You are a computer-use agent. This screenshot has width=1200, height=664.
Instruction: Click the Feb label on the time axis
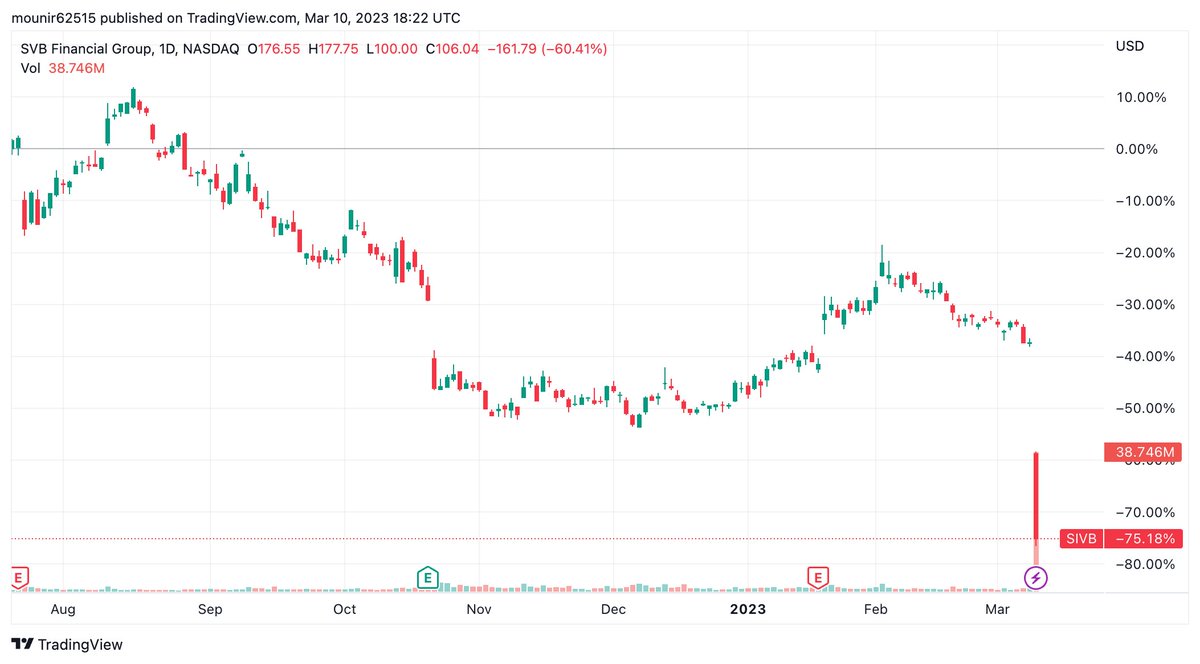tap(875, 609)
